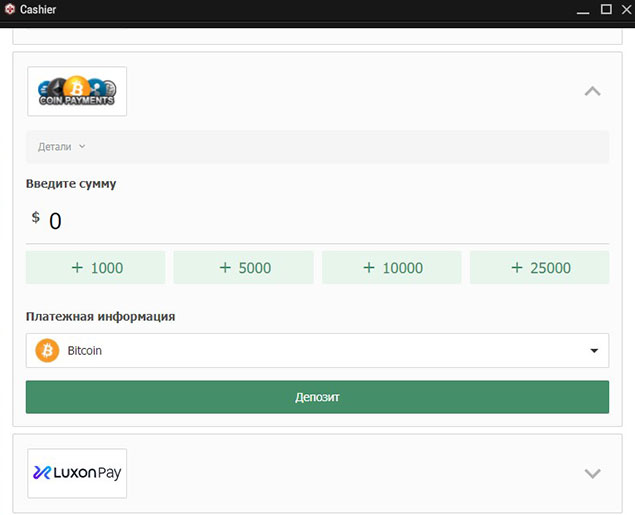Maximize the Cashier window

point(605,9)
